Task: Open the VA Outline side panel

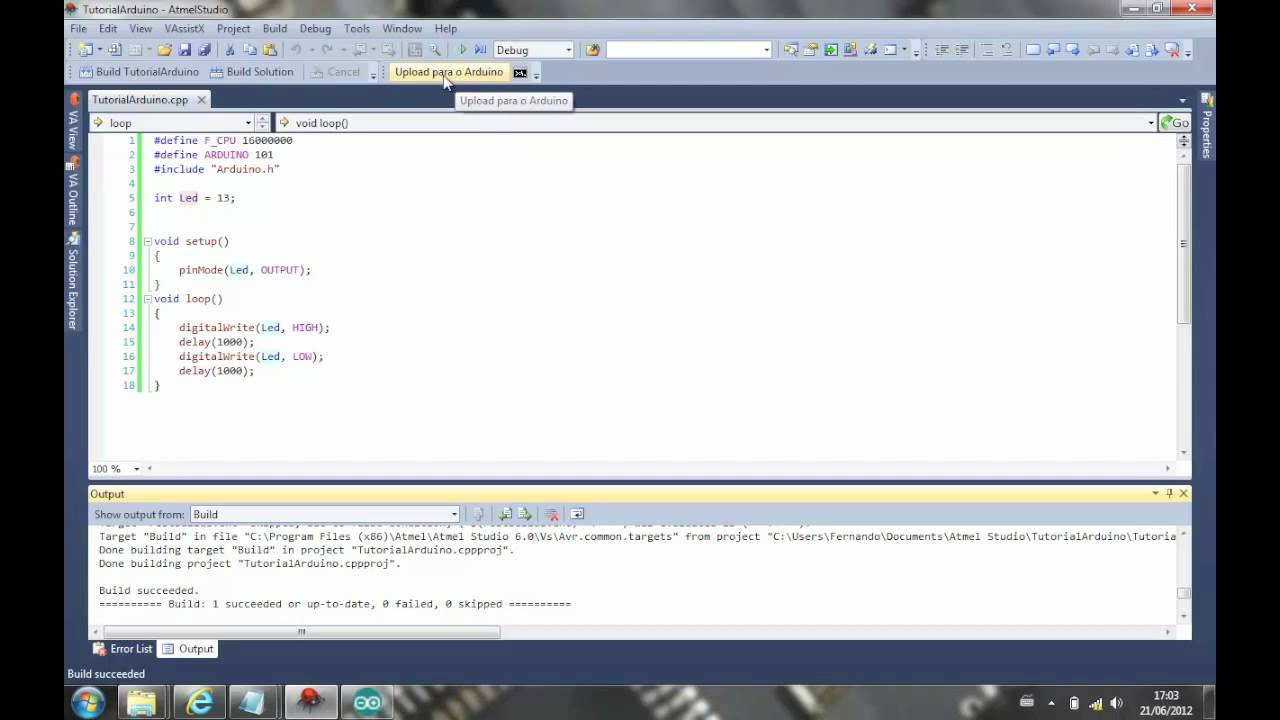Action: coord(73,190)
